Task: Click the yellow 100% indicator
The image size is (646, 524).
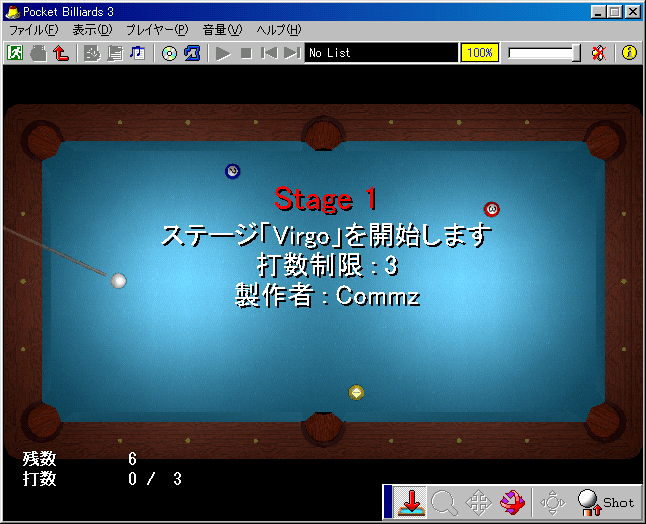Action: pos(480,53)
